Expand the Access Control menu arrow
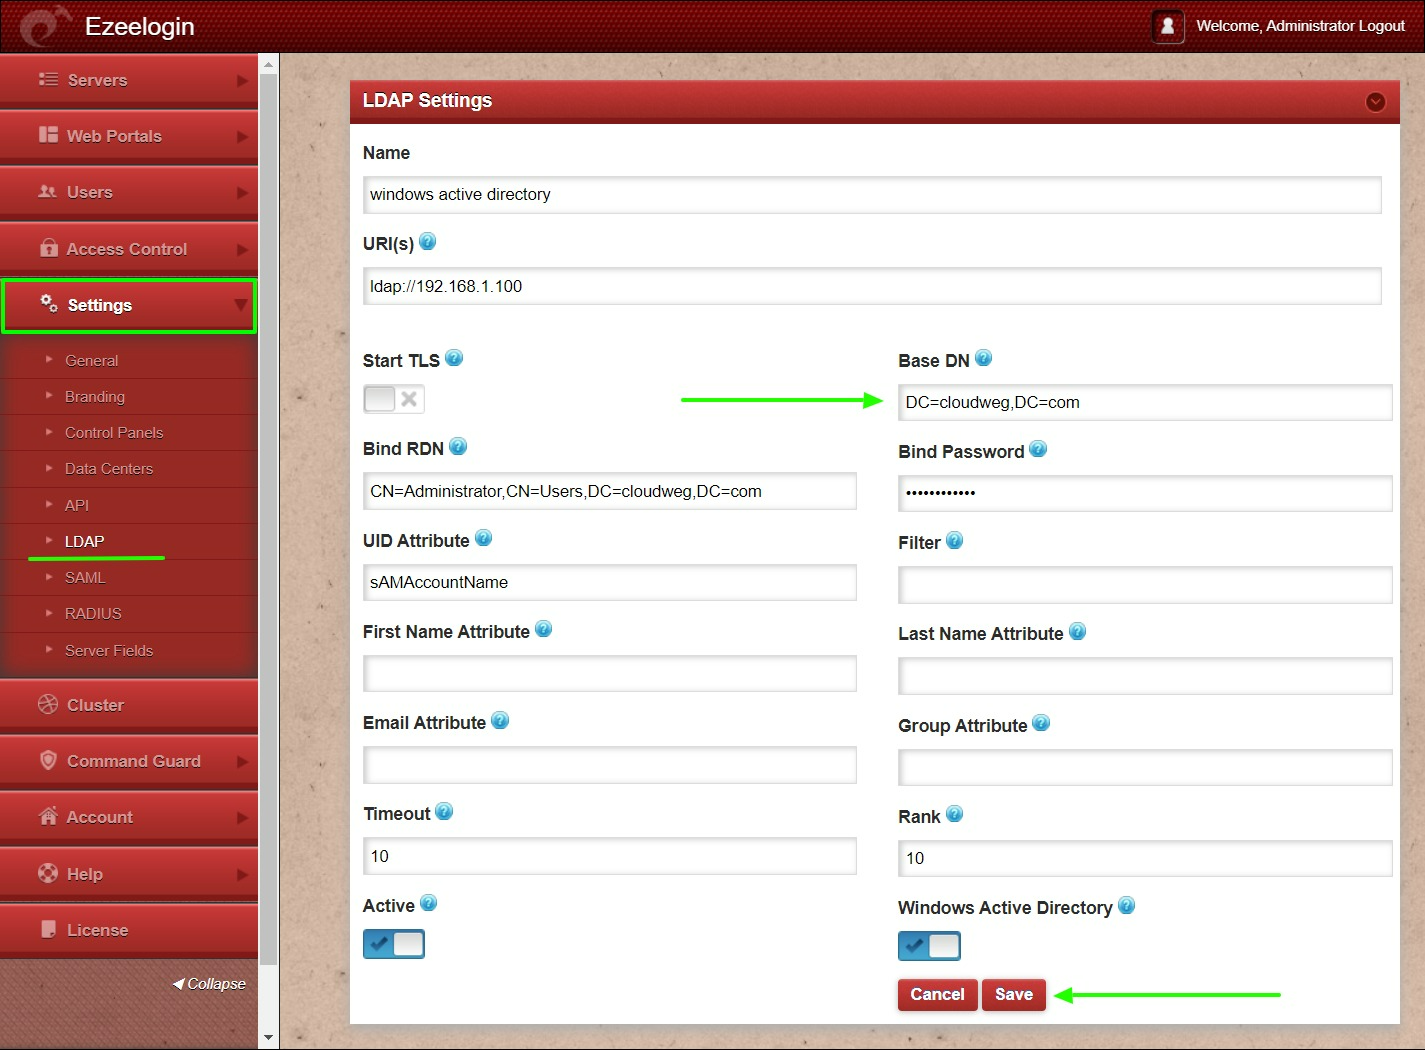This screenshot has width=1425, height=1050. point(242,249)
